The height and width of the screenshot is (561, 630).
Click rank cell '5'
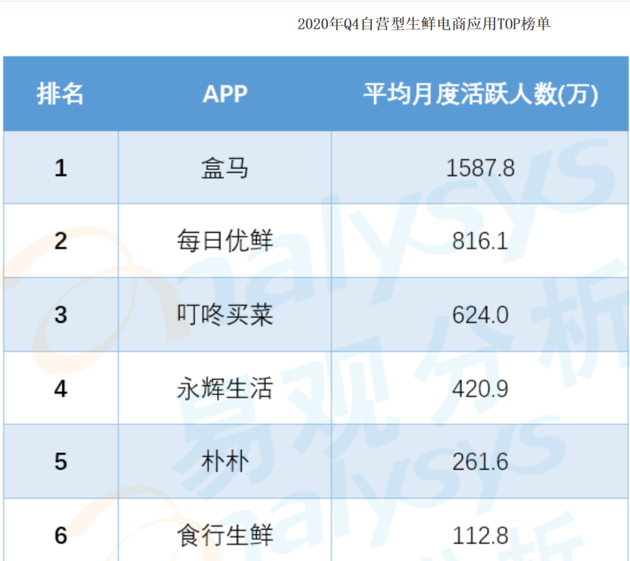click(61, 461)
